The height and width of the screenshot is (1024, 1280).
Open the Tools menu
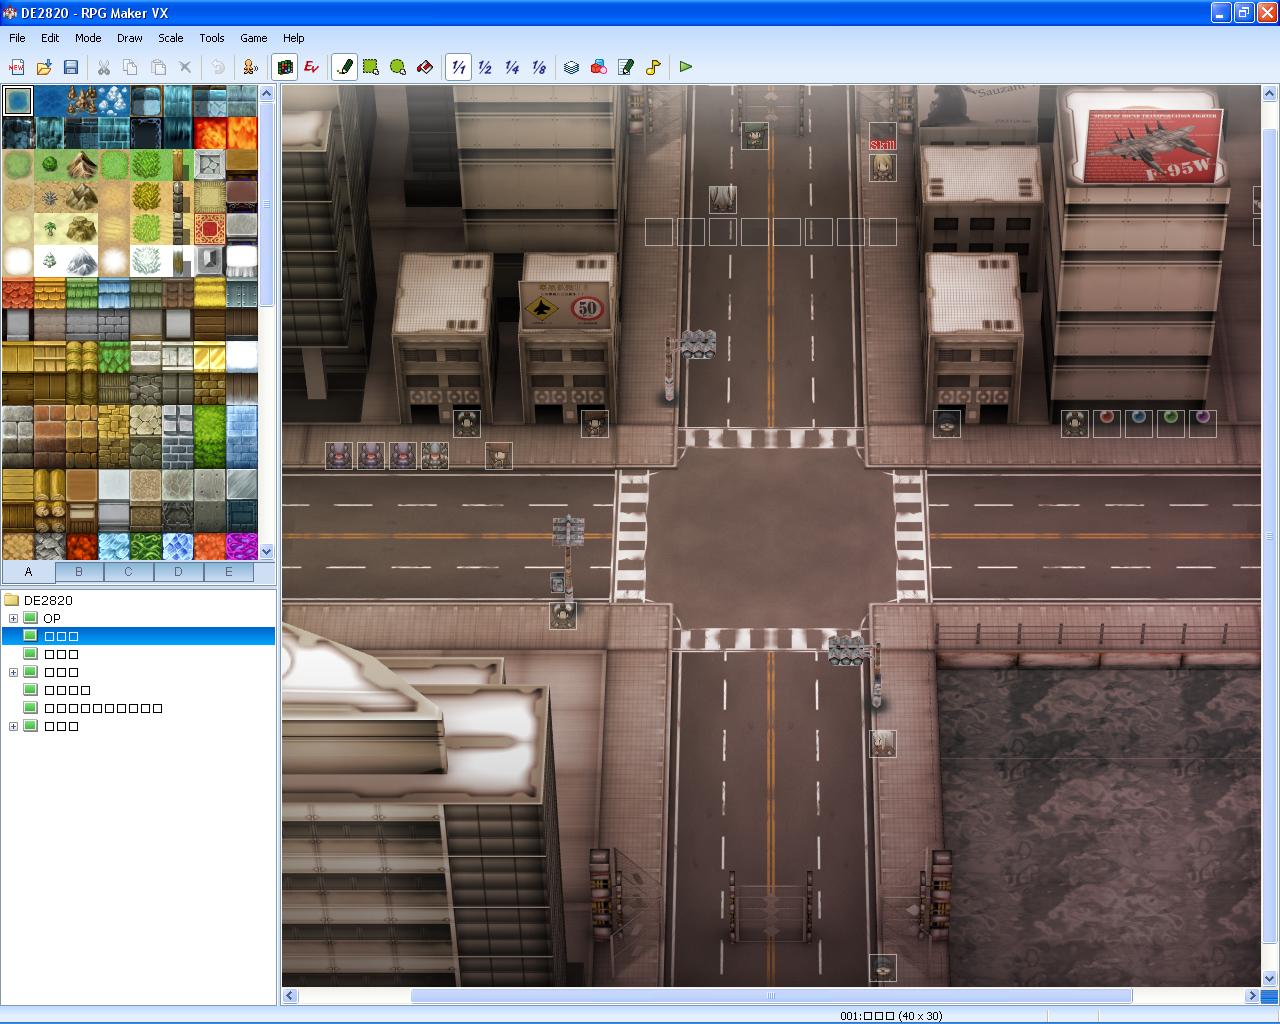point(212,38)
